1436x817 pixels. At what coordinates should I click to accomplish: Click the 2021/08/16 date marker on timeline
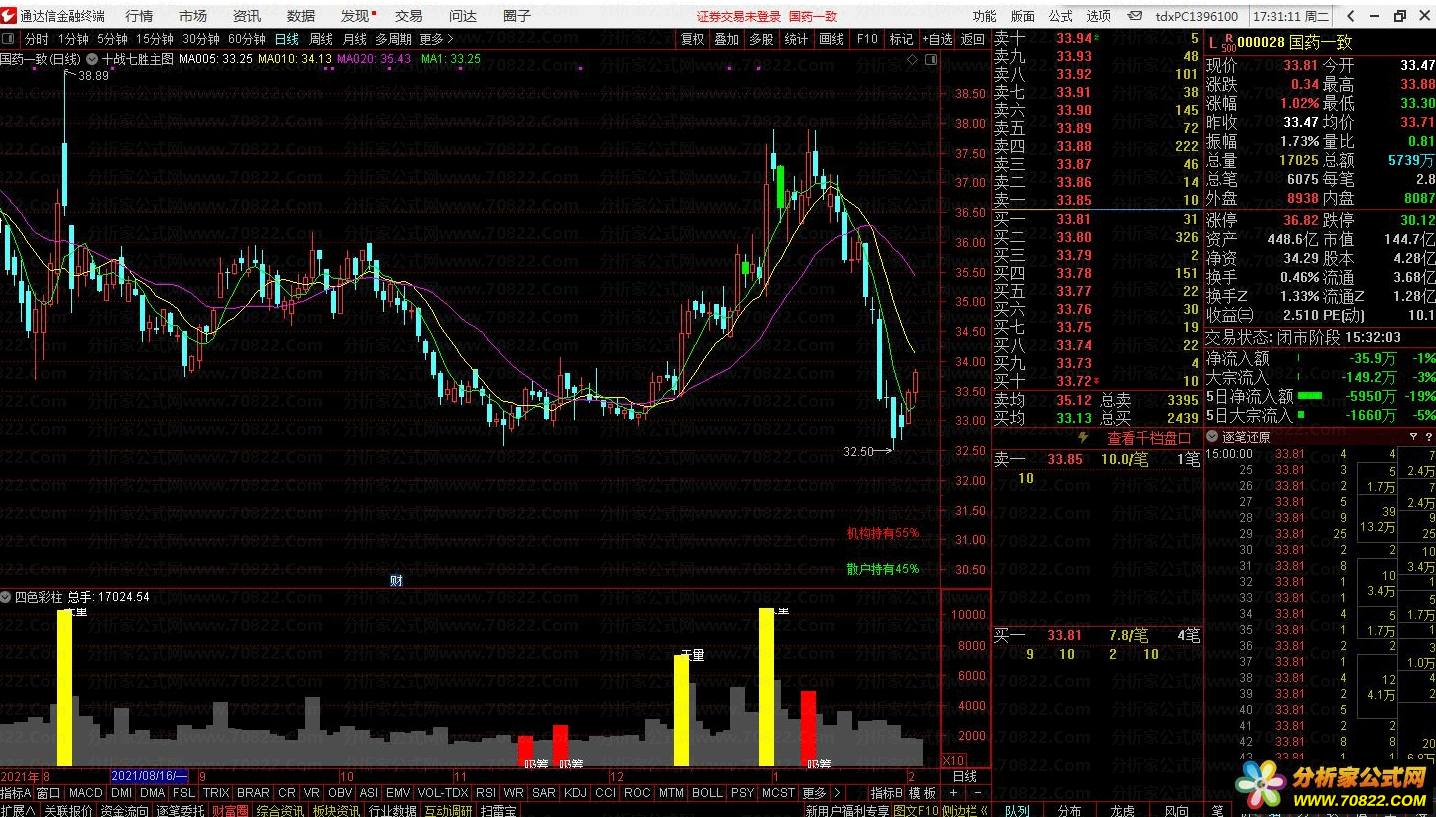(x=149, y=776)
